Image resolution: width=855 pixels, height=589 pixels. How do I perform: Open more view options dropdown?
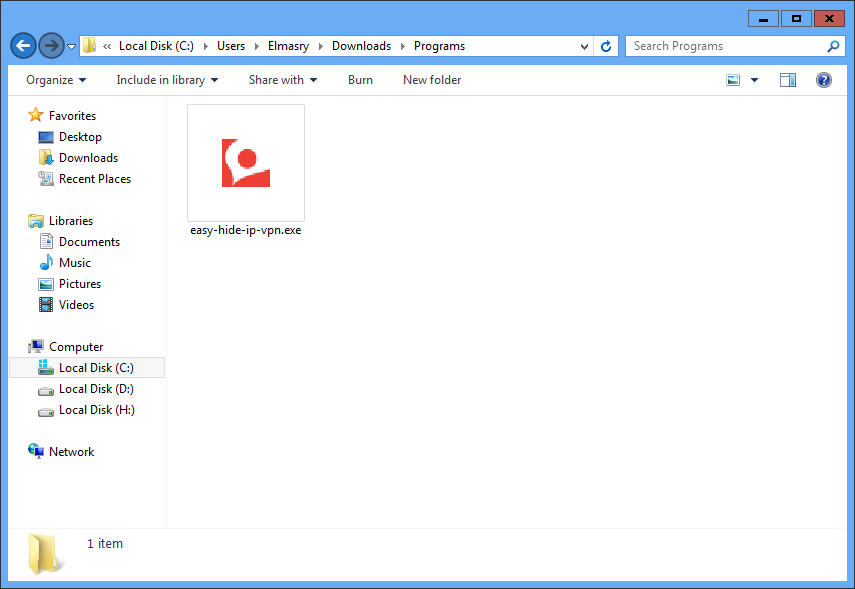coord(755,80)
